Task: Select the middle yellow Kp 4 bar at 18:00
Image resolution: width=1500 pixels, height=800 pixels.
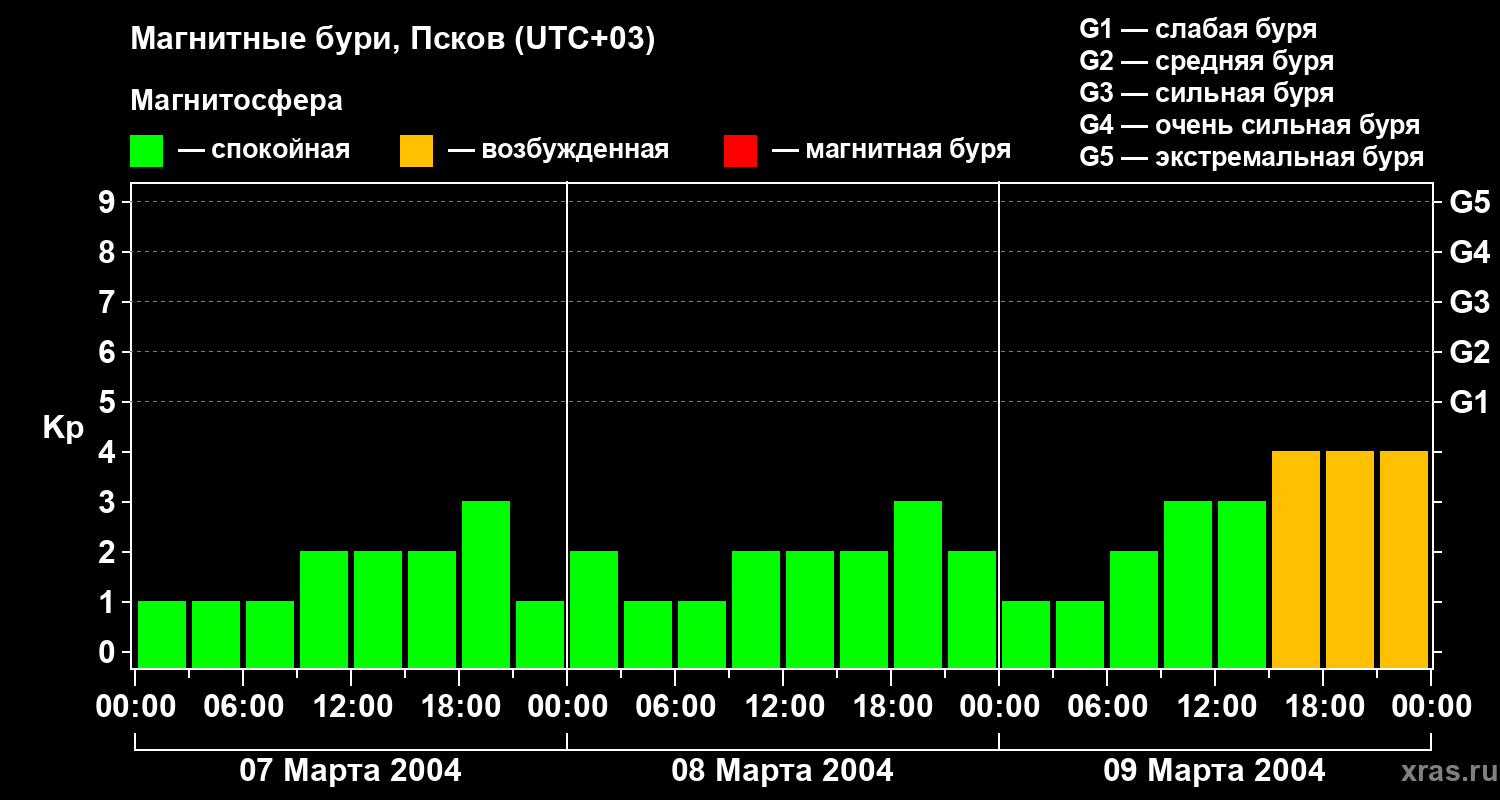Action: point(1350,559)
